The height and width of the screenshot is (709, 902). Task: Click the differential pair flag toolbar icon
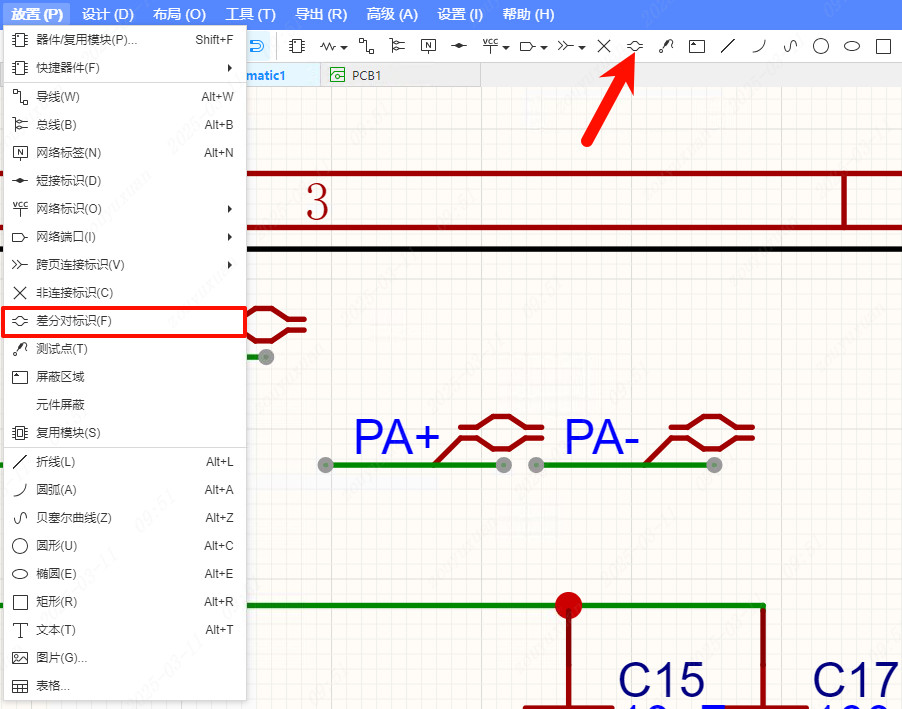tap(634, 46)
